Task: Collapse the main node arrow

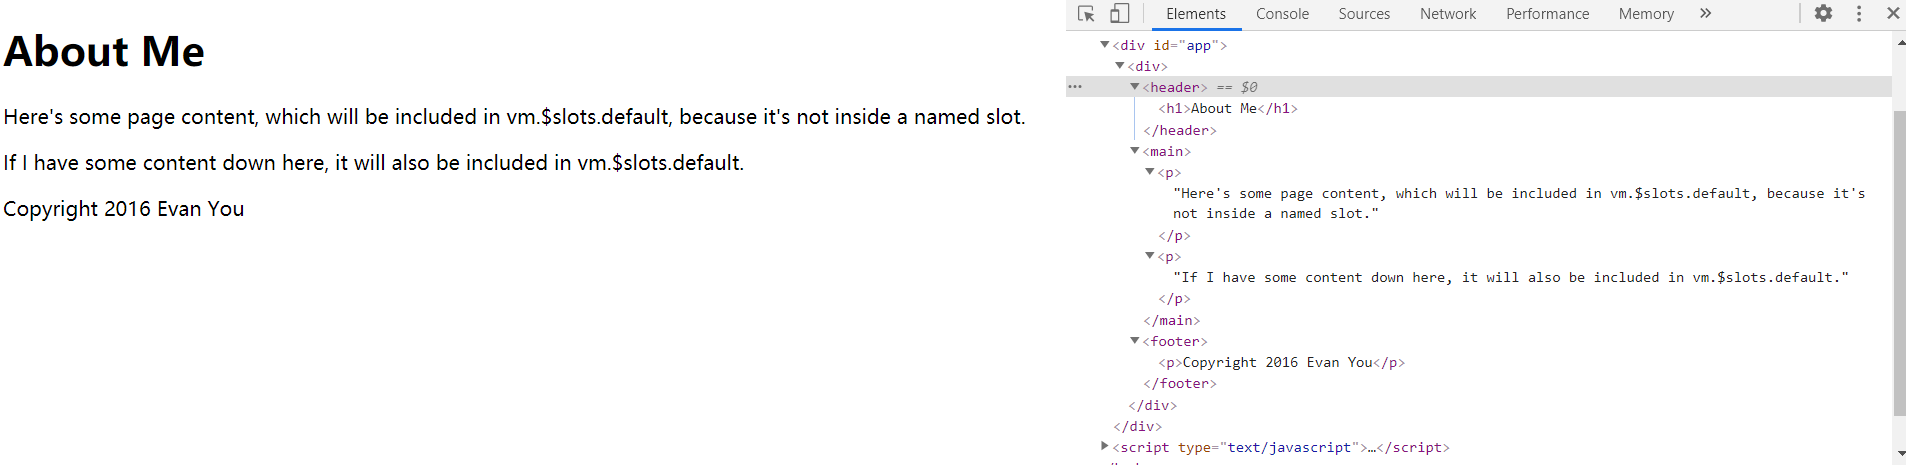Action: point(1135,150)
